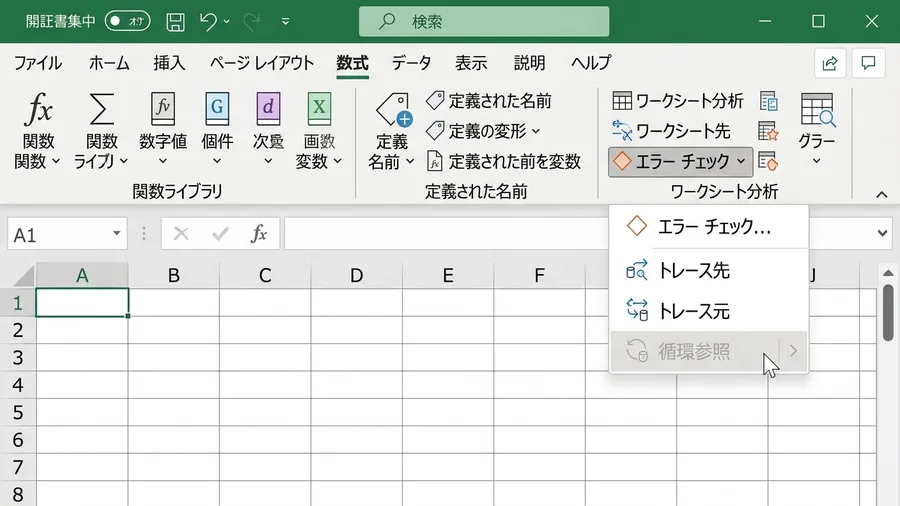Switch to the ホーム tab
Viewport: 900px width, 506px height.
109,63
